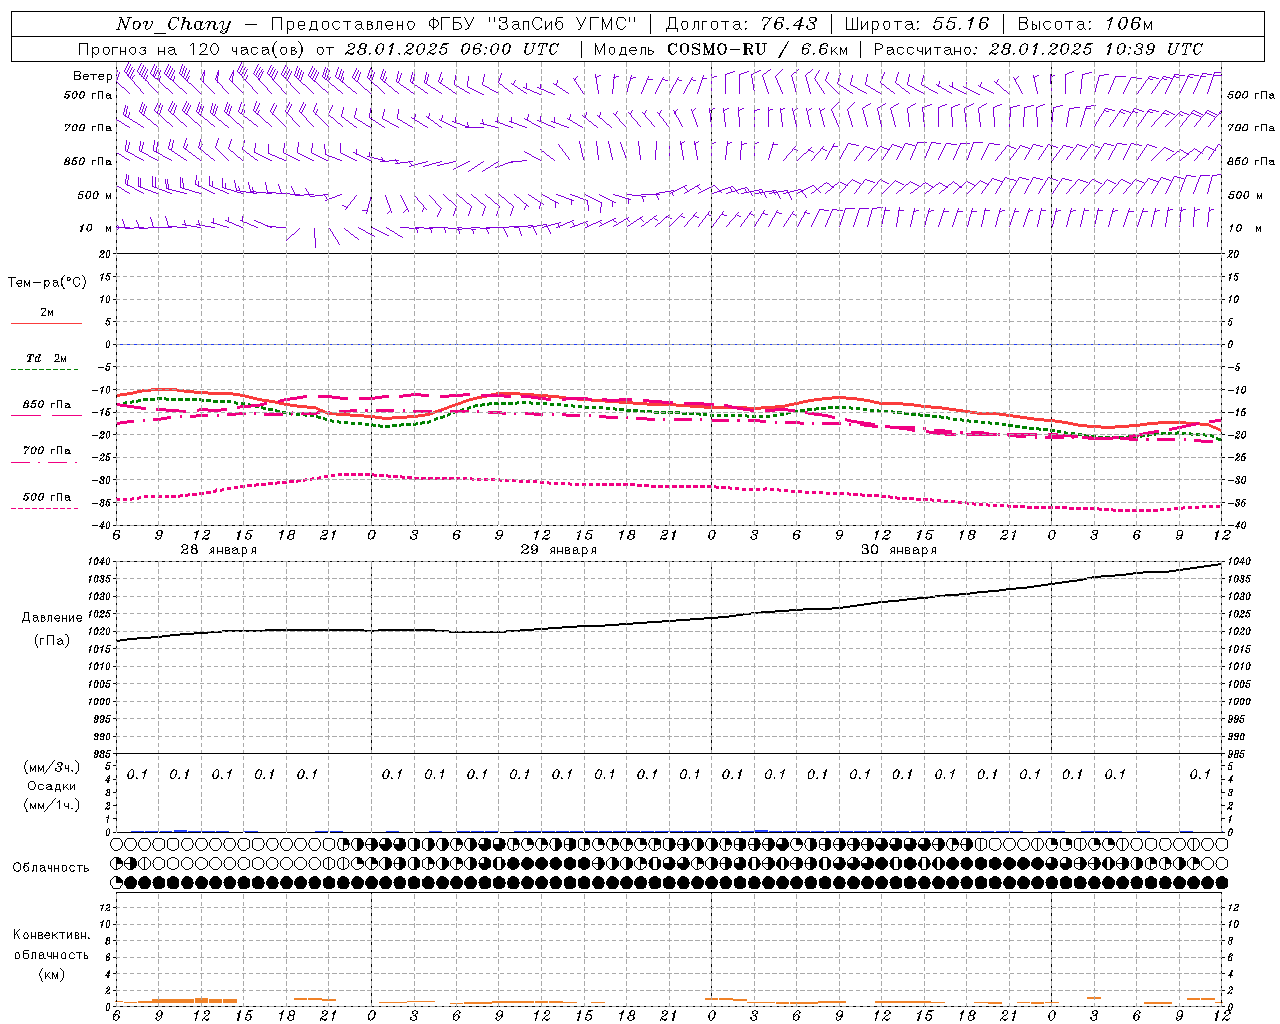Click the "(мм/3ч.)" precipitation unit label
Viewport: 1280px width, 1024px height.
(x=52, y=767)
